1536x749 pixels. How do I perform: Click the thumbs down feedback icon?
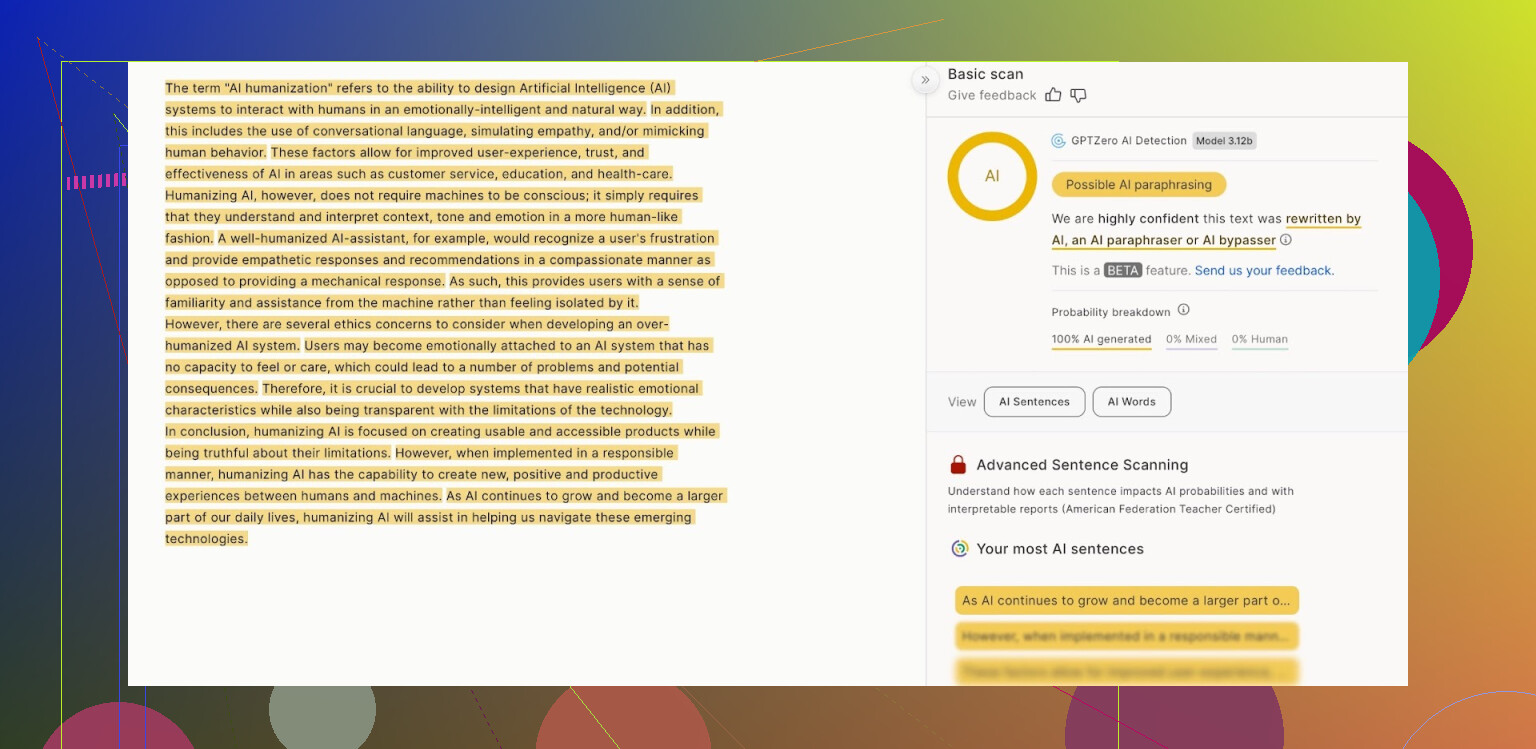pyautogui.click(x=1078, y=95)
